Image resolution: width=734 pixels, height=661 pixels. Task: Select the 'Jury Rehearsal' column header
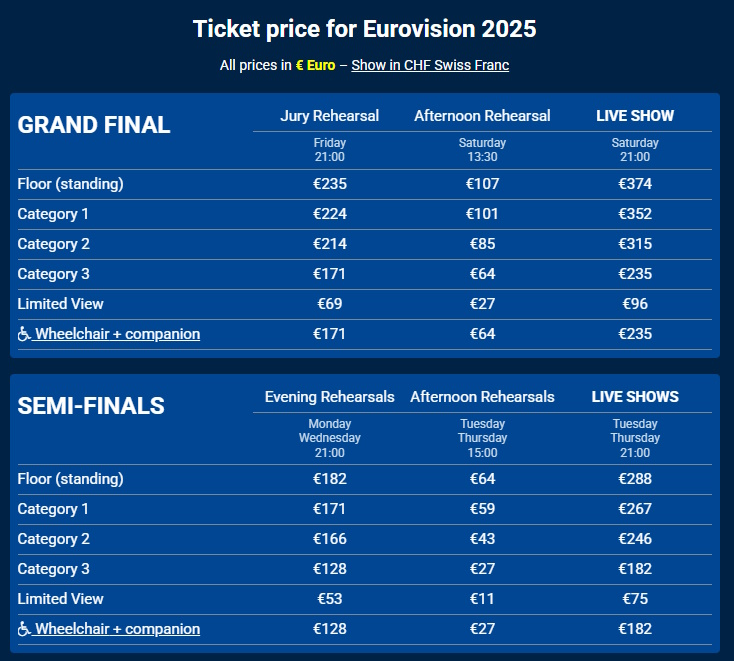click(x=330, y=116)
